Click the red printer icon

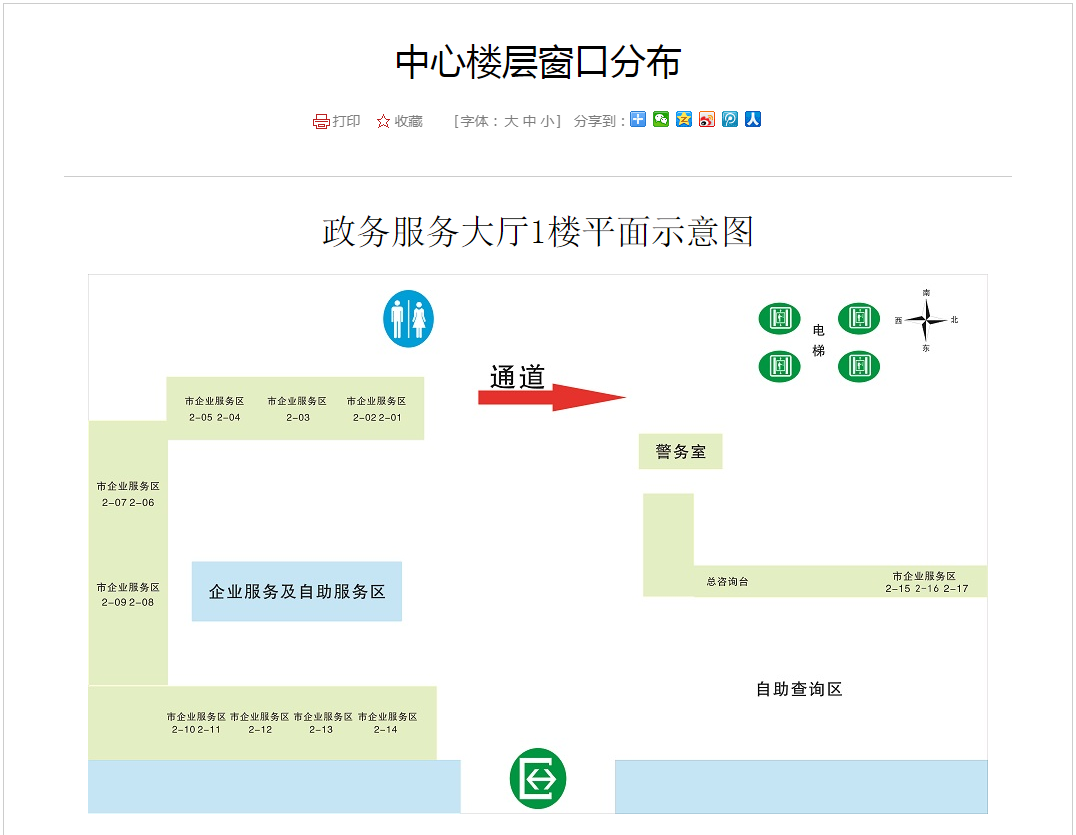pos(320,121)
